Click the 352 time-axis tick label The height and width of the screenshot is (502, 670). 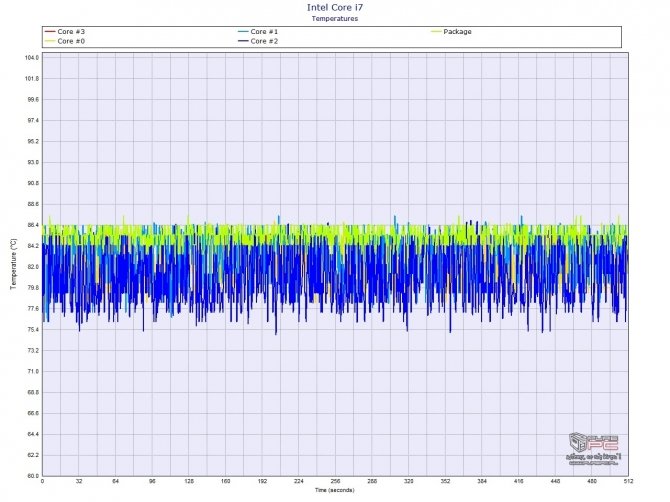click(x=445, y=481)
